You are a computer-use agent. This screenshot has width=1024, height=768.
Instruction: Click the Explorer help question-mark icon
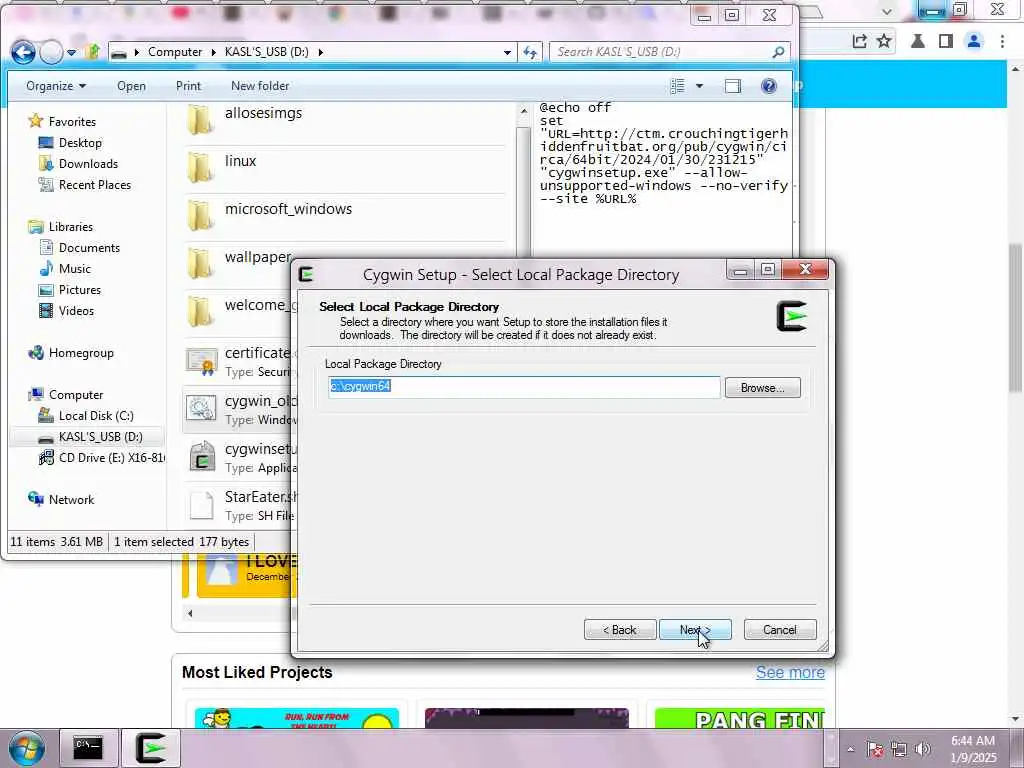(x=769, y=86)
